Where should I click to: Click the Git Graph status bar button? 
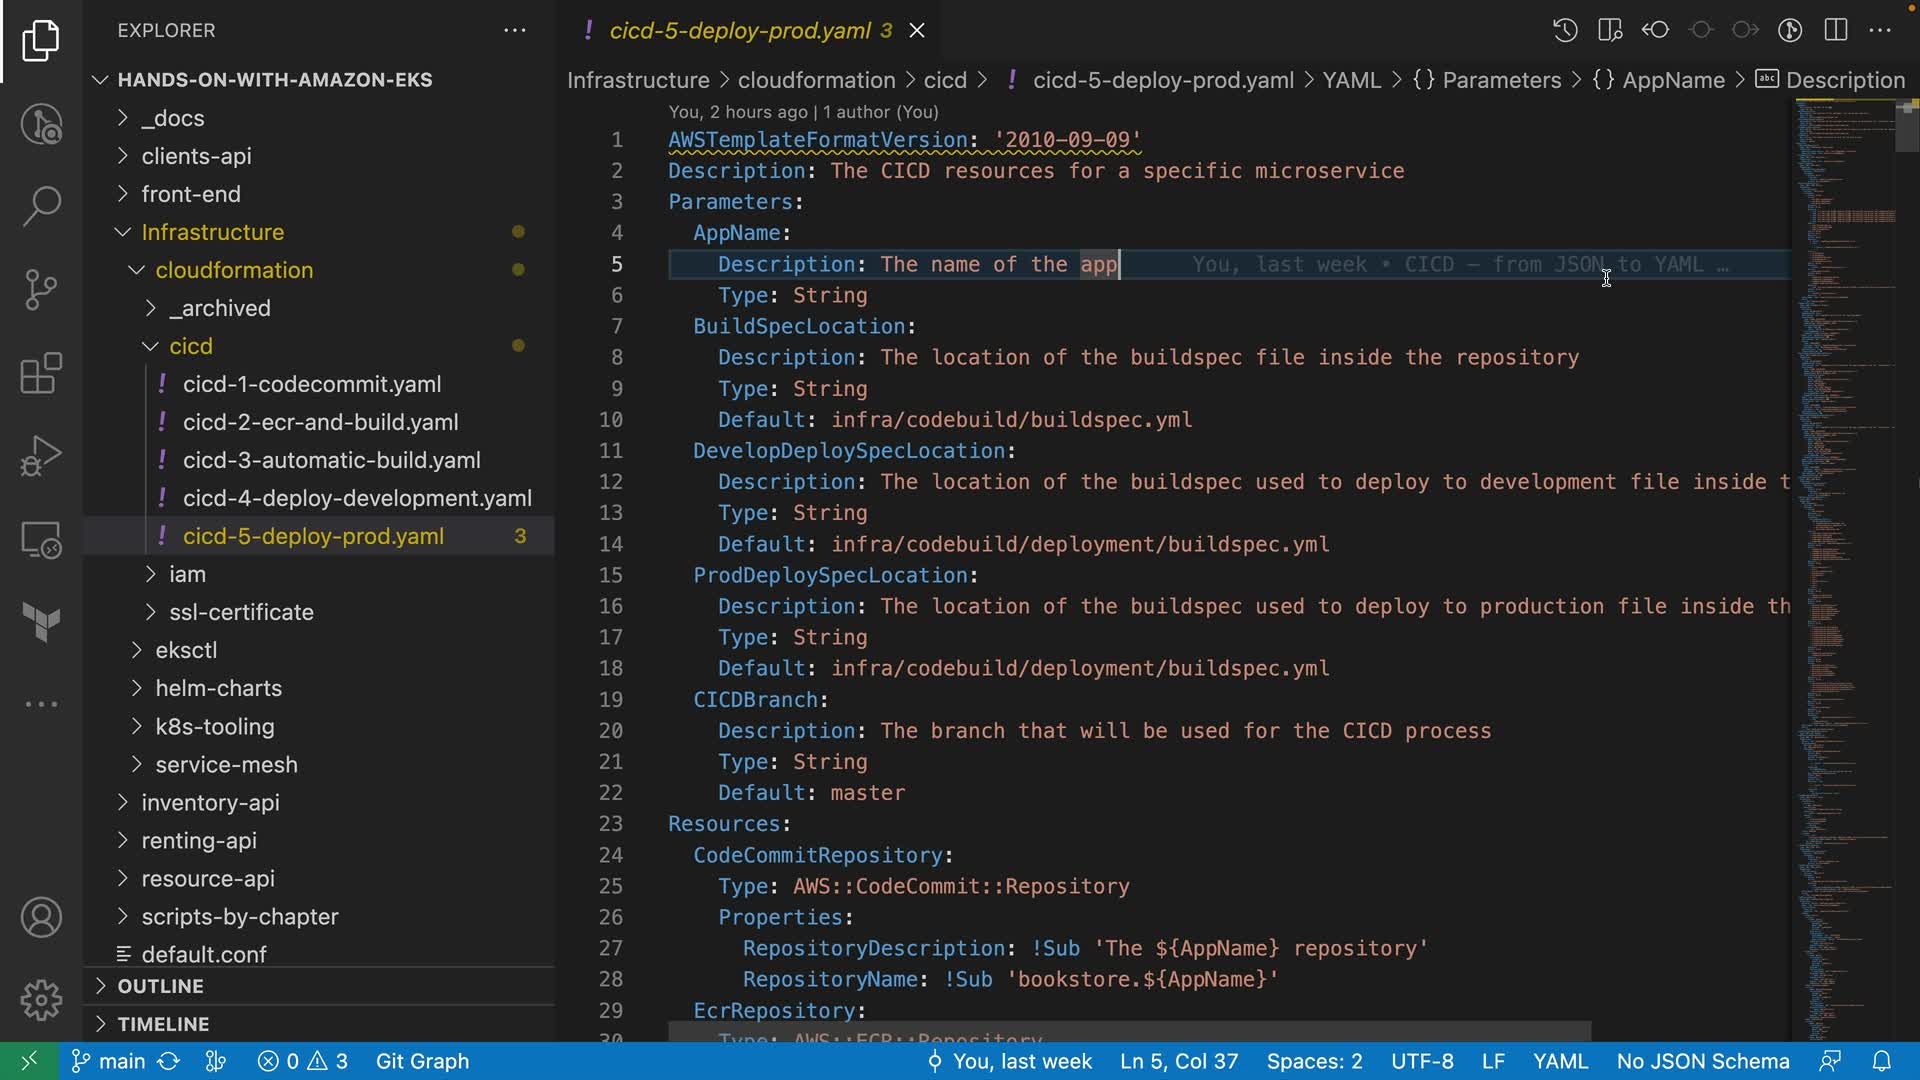click(422, 1061)
